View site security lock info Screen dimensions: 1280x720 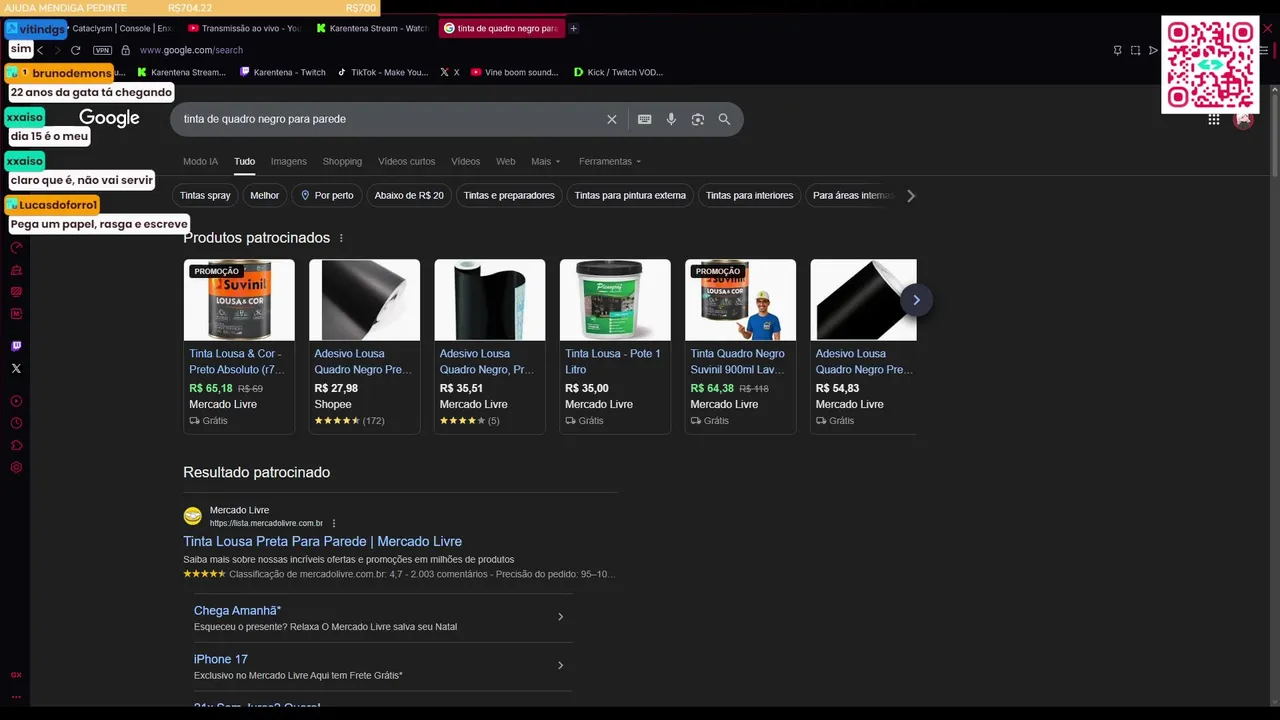point(125,50)
